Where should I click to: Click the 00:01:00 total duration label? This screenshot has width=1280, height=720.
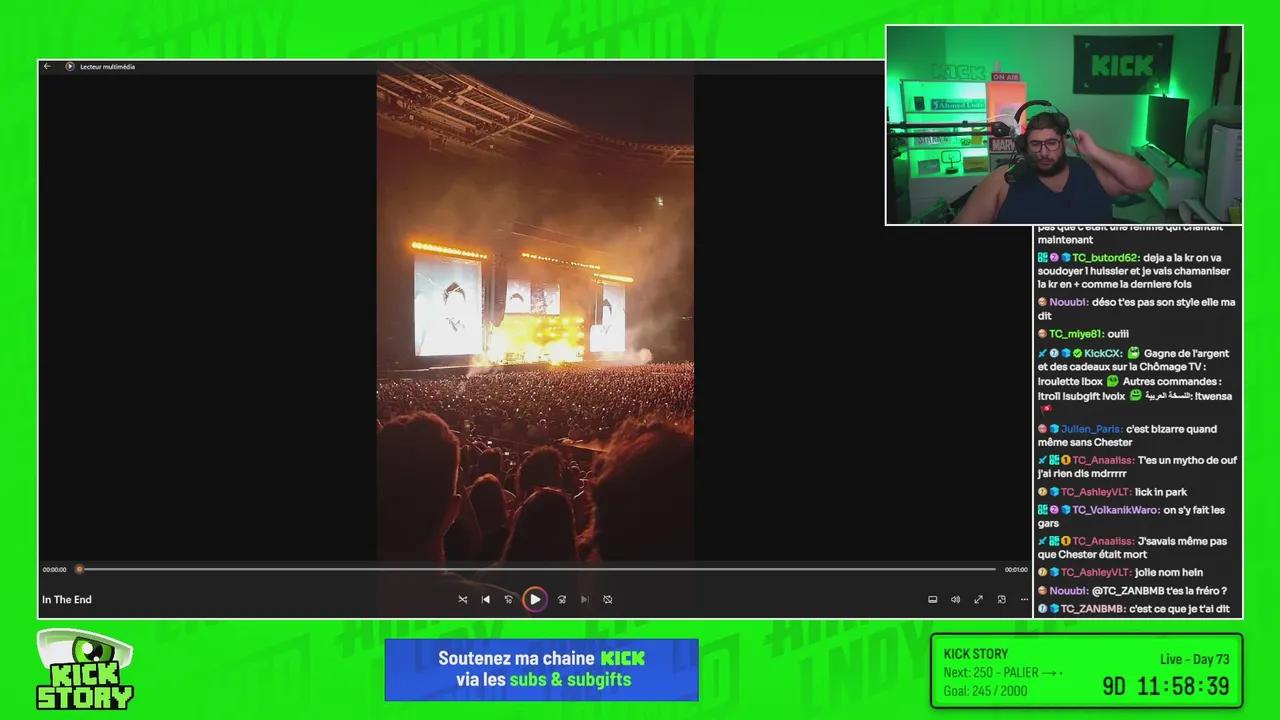pos(1016,570)
